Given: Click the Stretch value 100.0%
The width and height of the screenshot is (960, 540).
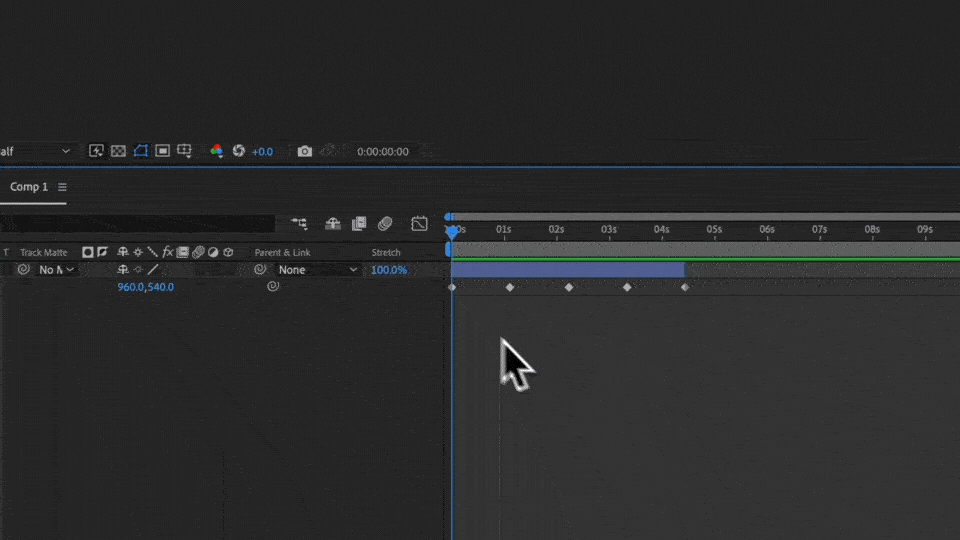Looking at the screenshot, I should point(389,270).
